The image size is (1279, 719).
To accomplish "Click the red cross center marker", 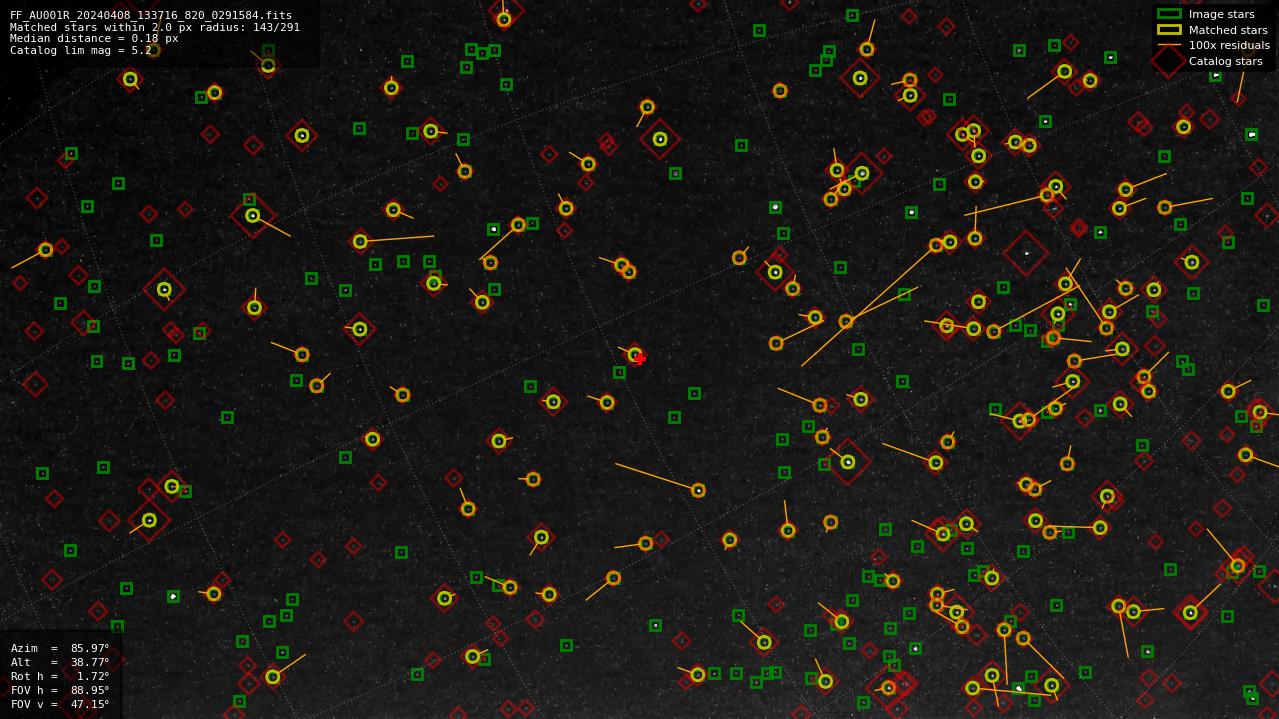I will [x=640, y=359].
